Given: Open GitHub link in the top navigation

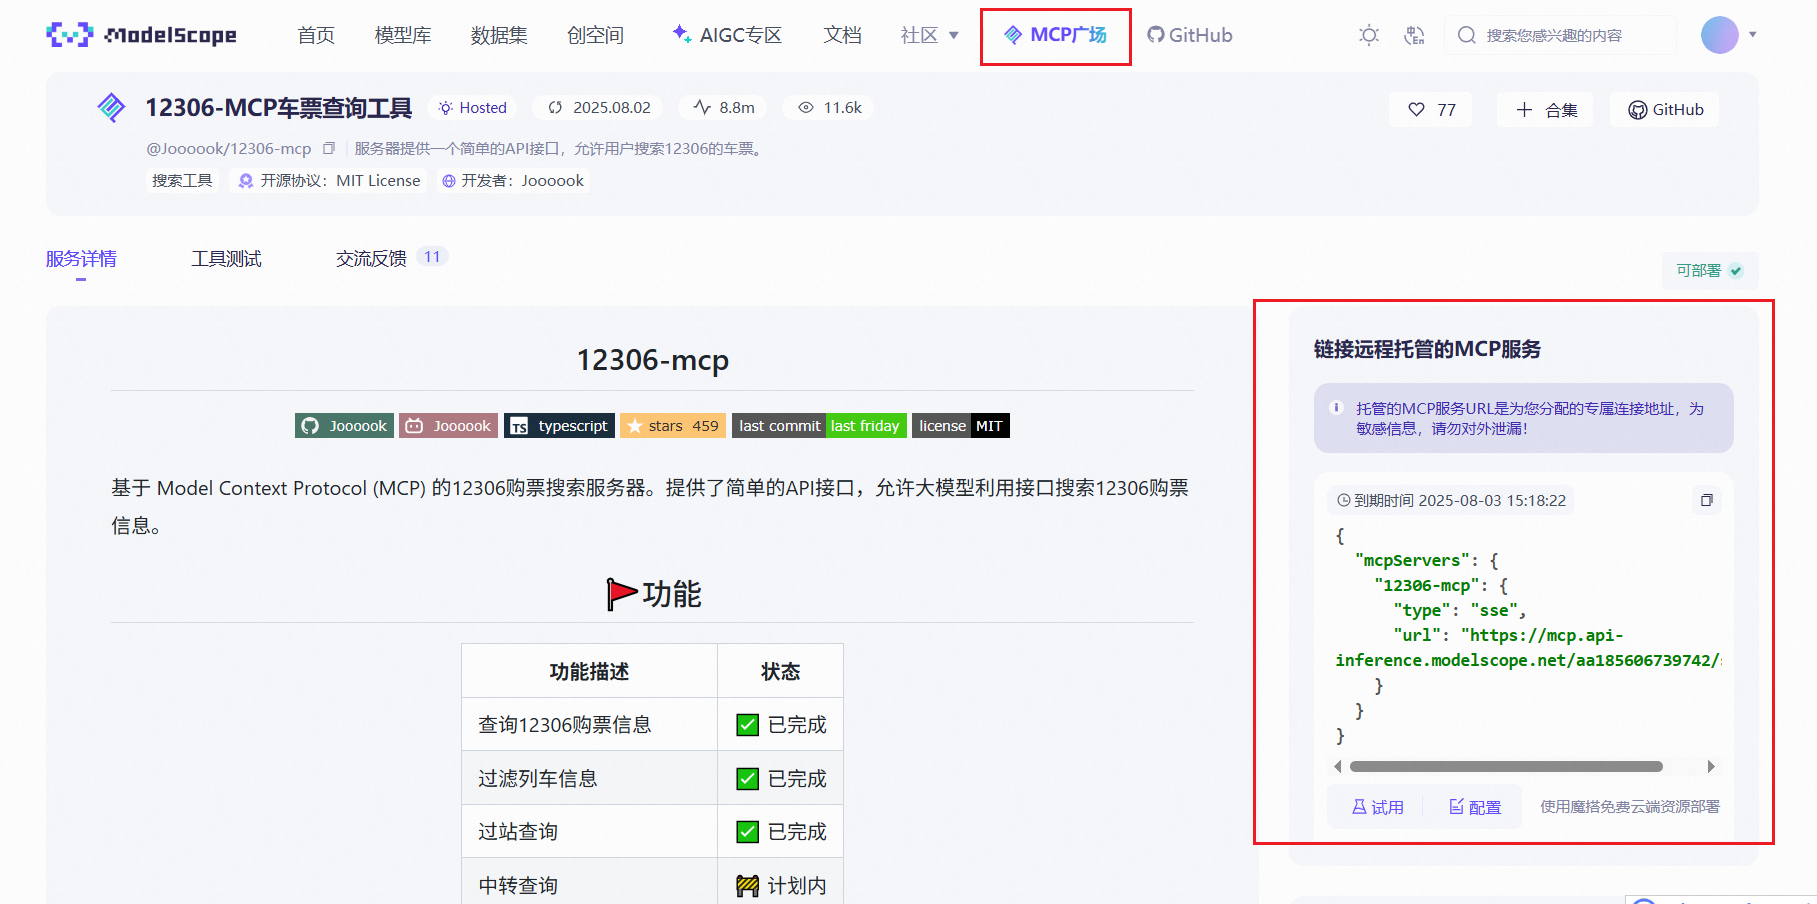Looking at the screenshot, I should pos(1190,35).
